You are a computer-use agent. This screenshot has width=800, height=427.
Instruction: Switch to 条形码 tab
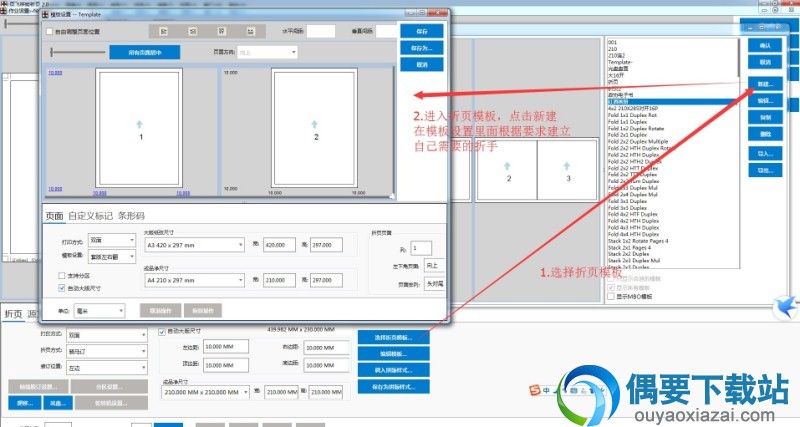coord(131,216)
